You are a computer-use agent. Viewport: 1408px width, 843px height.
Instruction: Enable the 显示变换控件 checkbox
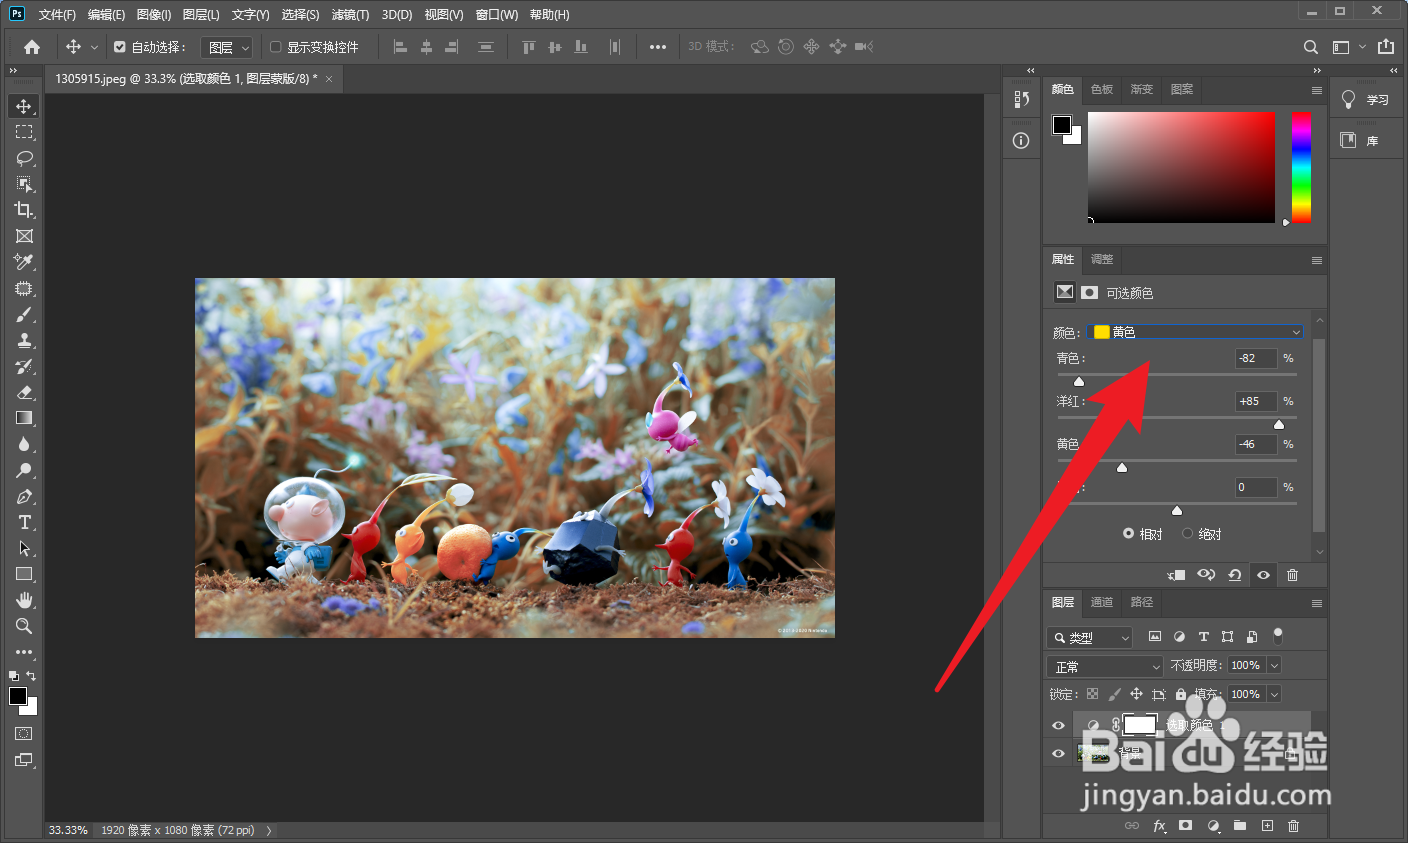[x=276, y=47]
